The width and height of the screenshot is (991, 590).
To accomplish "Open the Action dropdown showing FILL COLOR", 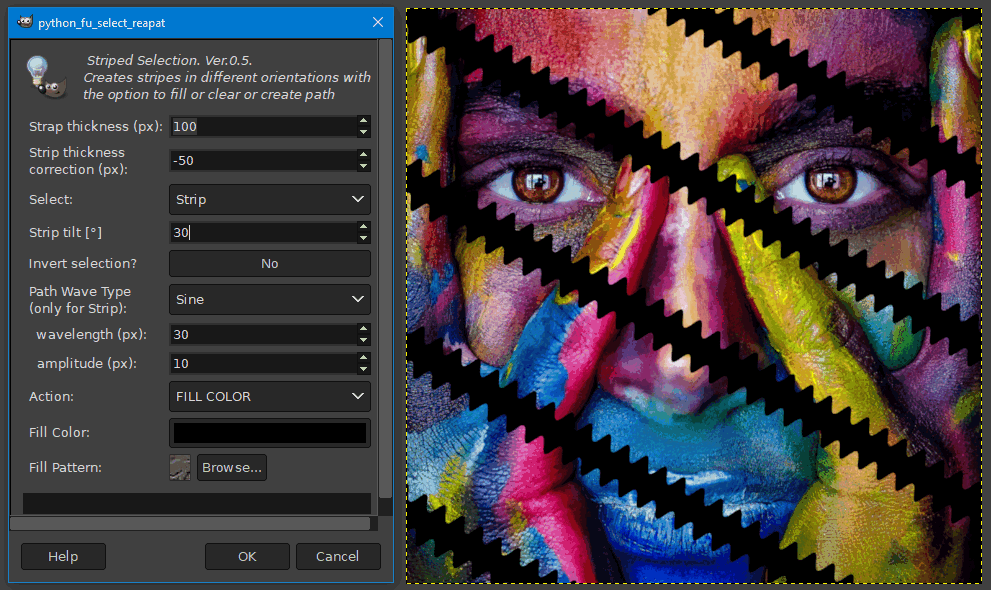I will tap(269, 396).
